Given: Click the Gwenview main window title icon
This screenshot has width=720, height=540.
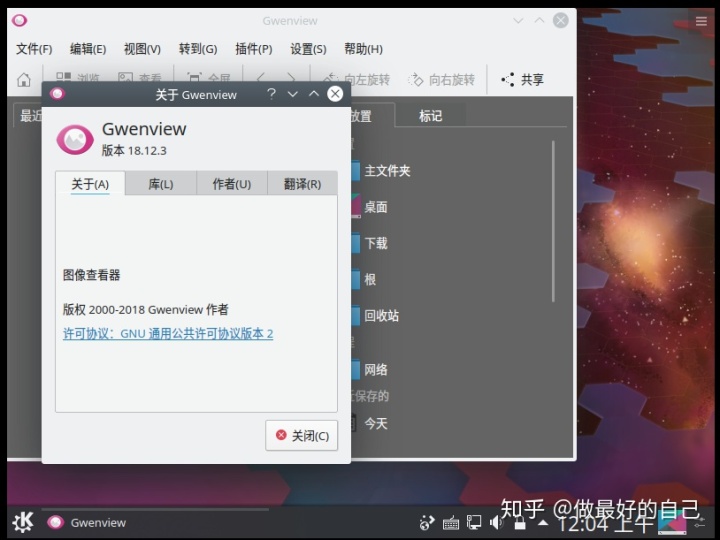Looking at the screenshot, I should point(19,20).
